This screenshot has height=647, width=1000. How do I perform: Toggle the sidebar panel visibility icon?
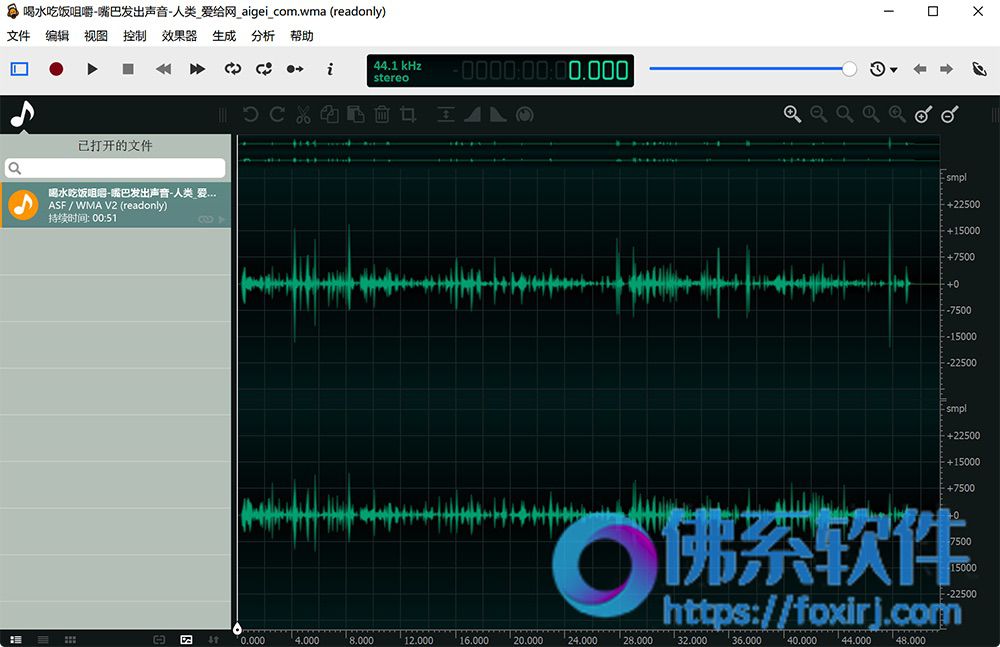click(x=20, y=69)
